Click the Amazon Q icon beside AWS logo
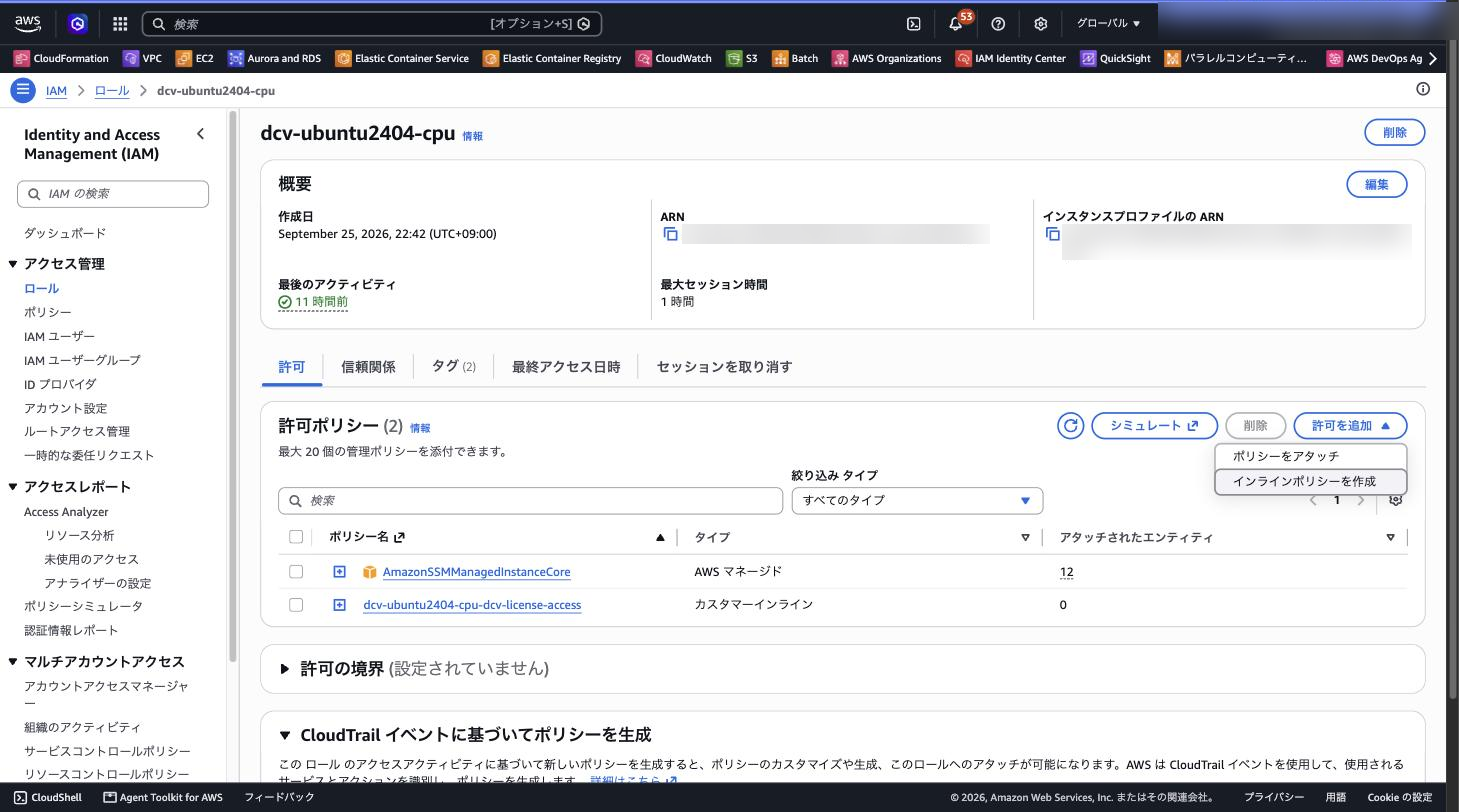The width and height of the screenshot is (1459, 812). coord(79,23)
